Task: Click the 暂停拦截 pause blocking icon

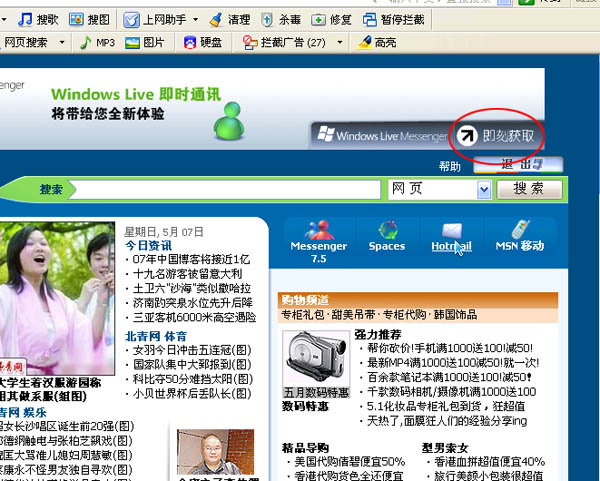Action: coord(369,20)
